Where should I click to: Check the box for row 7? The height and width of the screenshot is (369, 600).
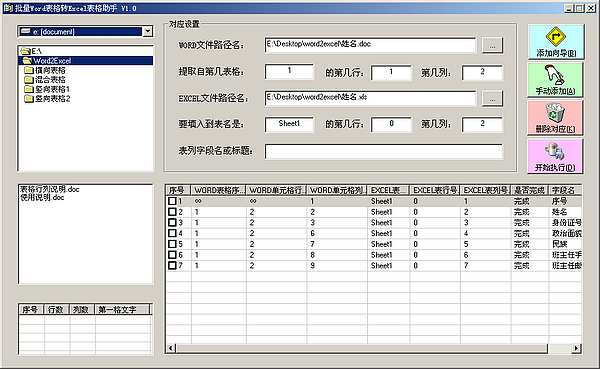(x=172, y=265)
